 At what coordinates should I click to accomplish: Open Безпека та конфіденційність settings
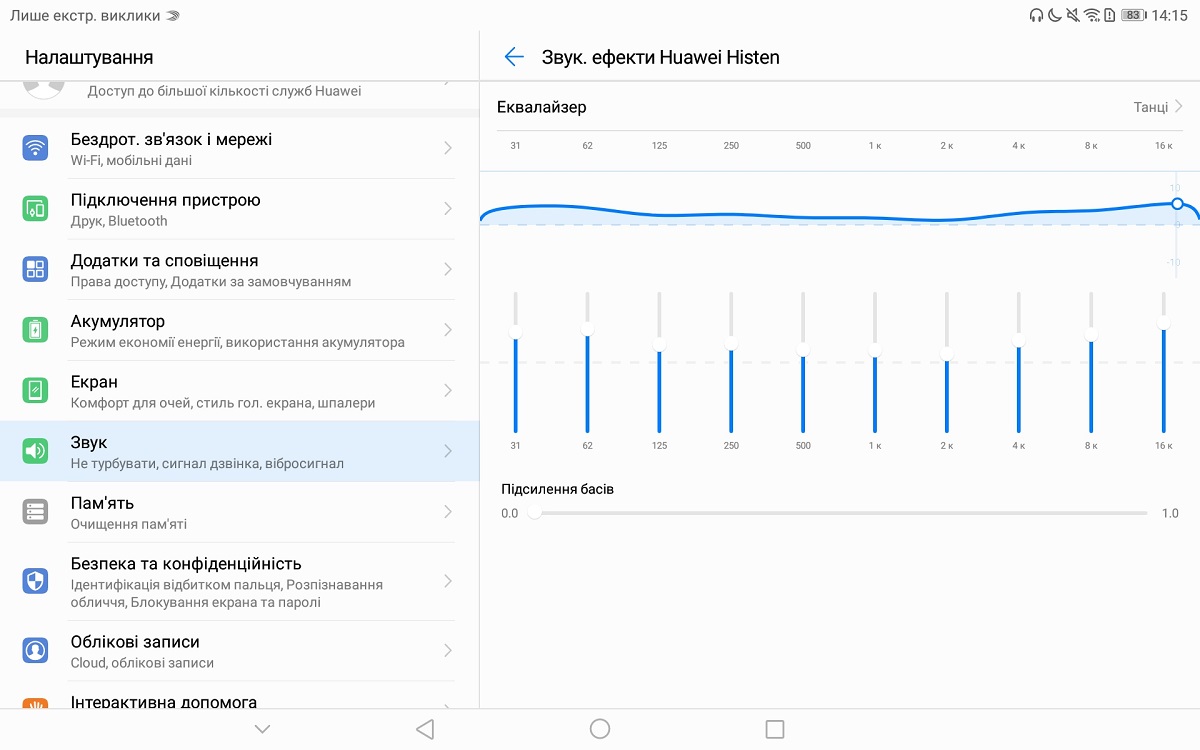pos(240,581)
